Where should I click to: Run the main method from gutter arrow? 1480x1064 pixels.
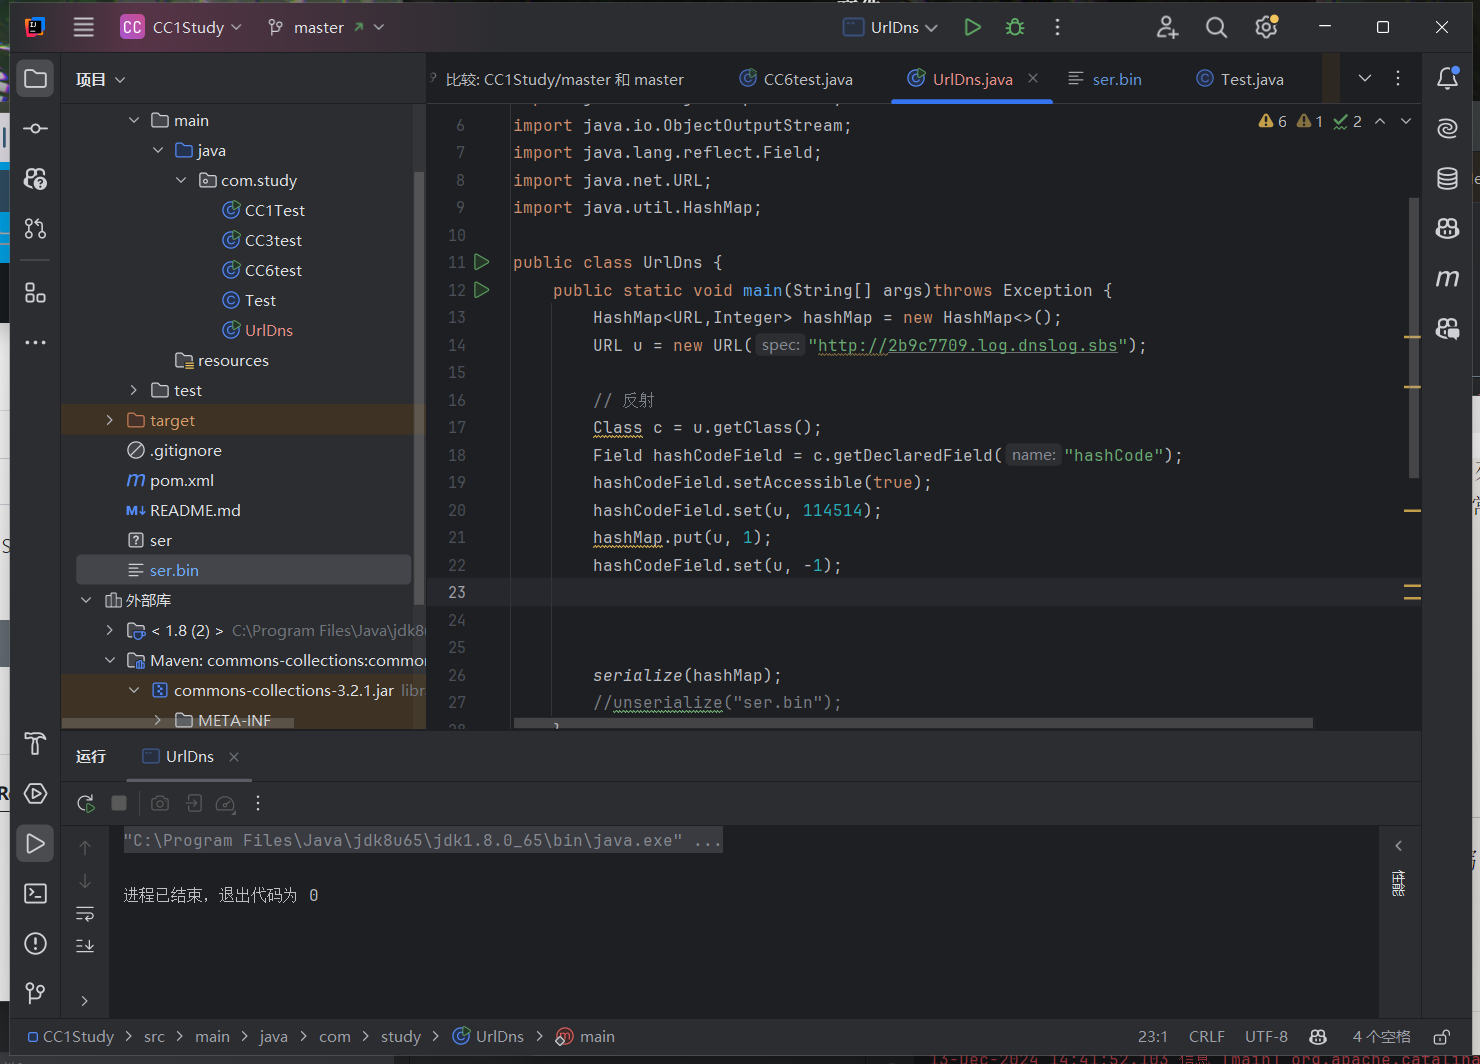[482, 290]
